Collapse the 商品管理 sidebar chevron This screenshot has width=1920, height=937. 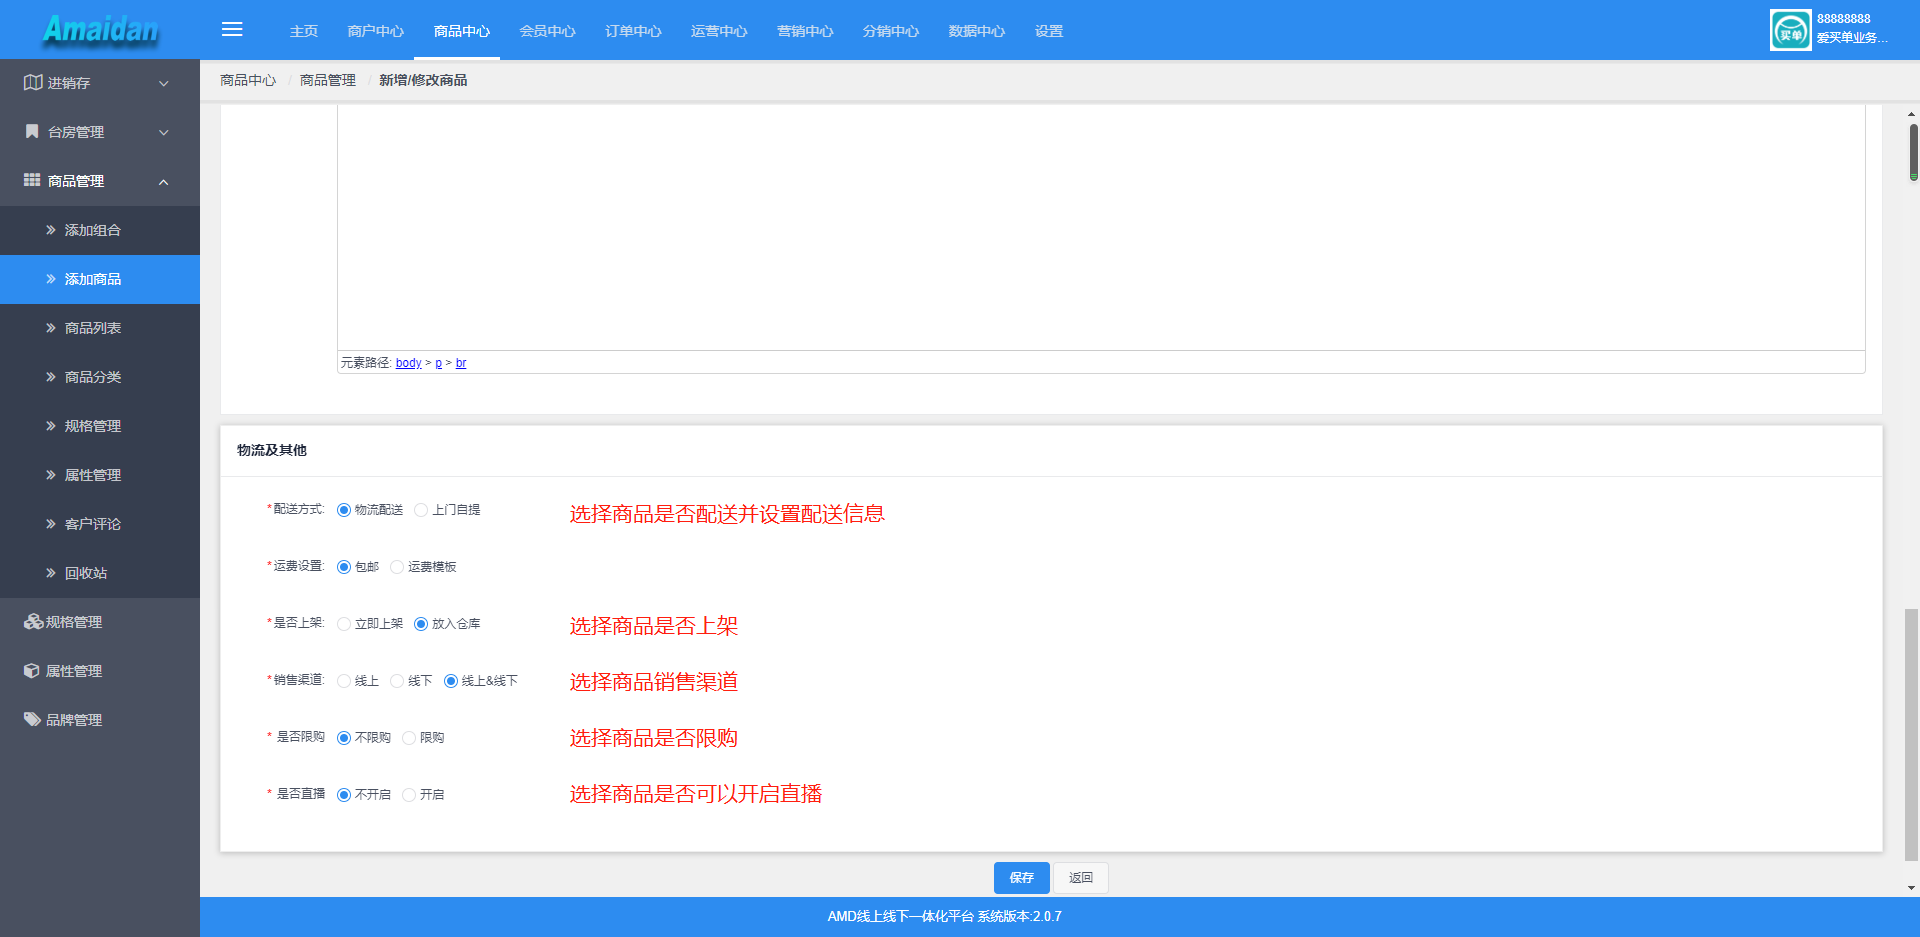coord(164,181)
